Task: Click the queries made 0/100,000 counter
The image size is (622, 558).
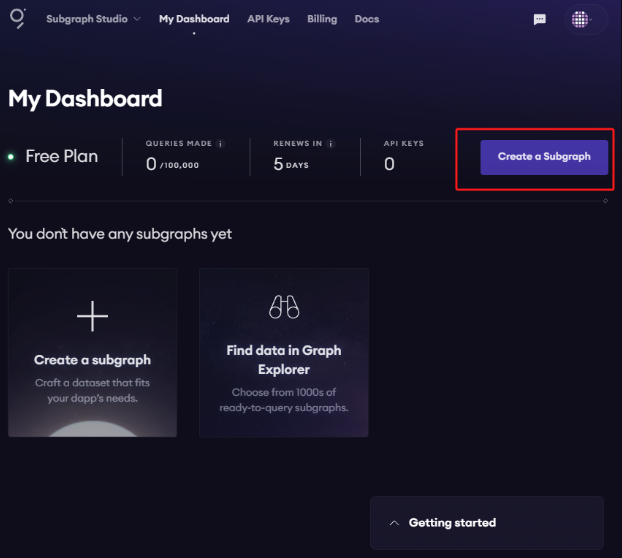Action: tap(173, 164)
